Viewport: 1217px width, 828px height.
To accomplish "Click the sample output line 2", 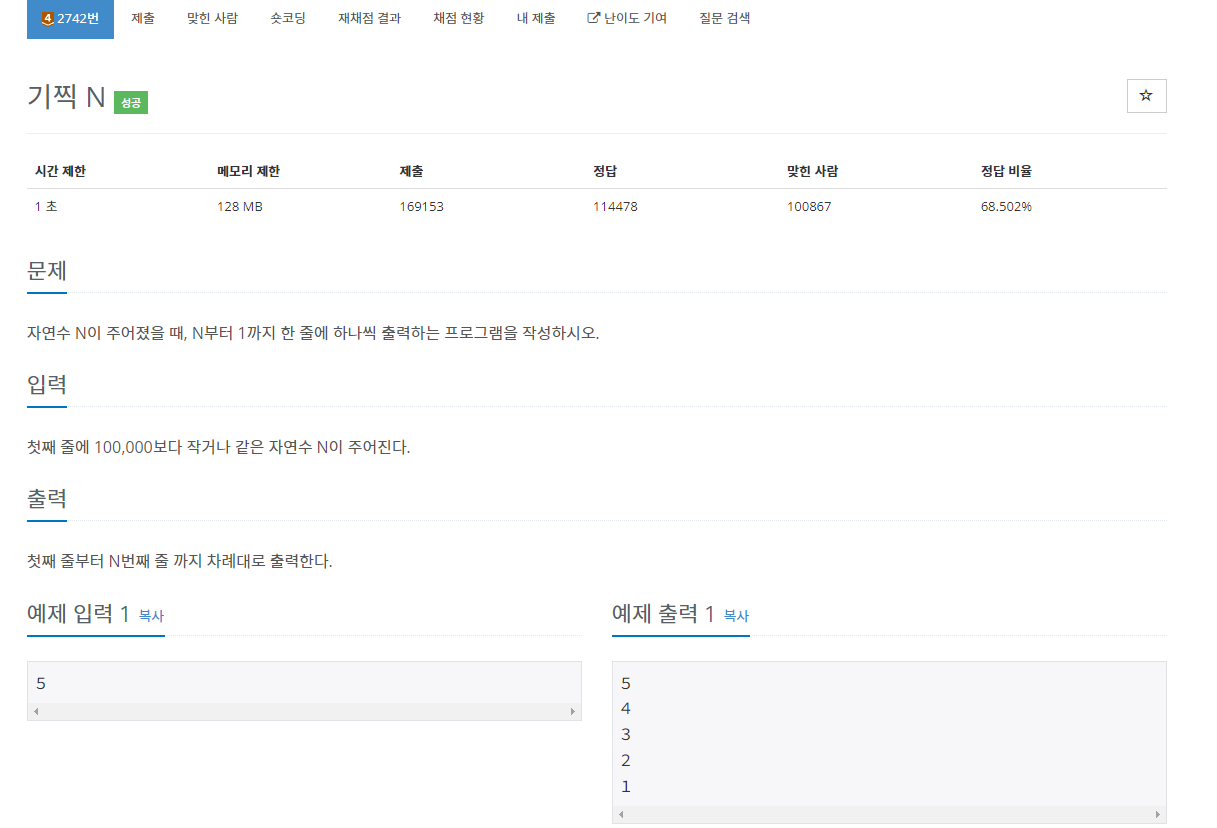I will [626, 761].
